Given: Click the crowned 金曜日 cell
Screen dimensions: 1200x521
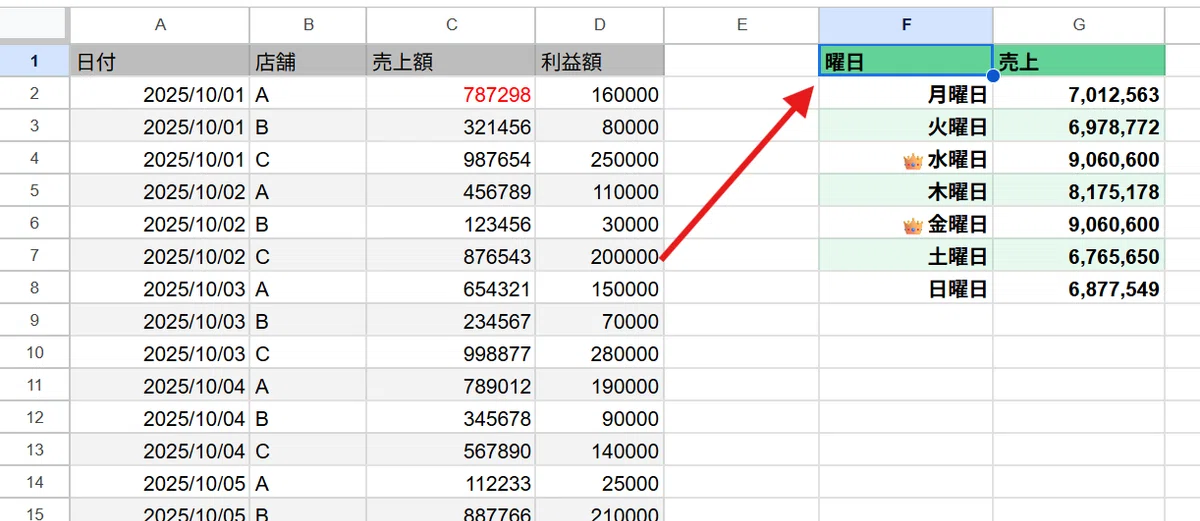Looking at the screenshot, I should point(906,224).
